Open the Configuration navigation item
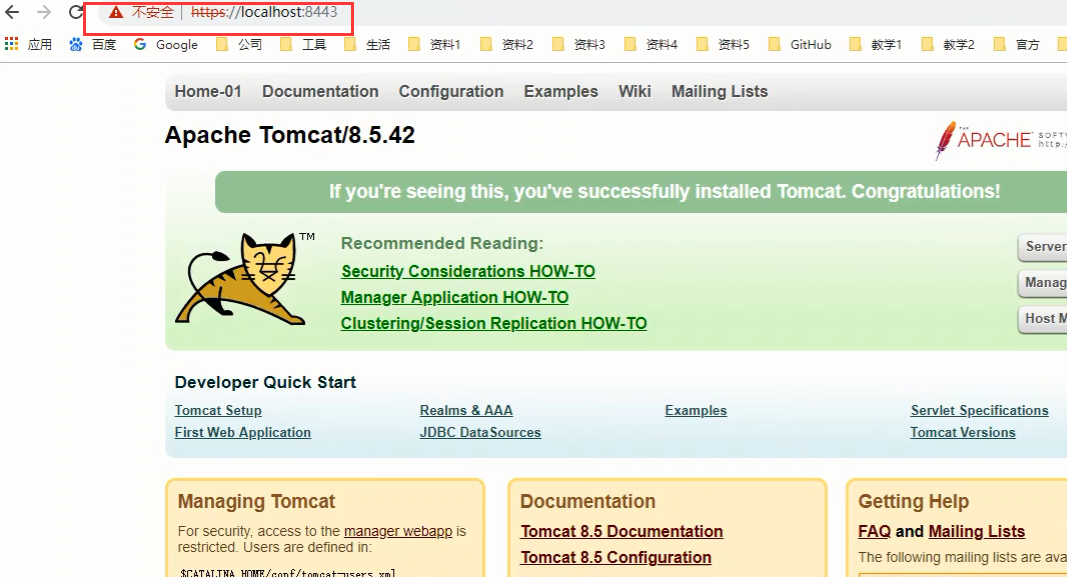The width and height of the screenshot is (1067, 577). coord(451,91)
